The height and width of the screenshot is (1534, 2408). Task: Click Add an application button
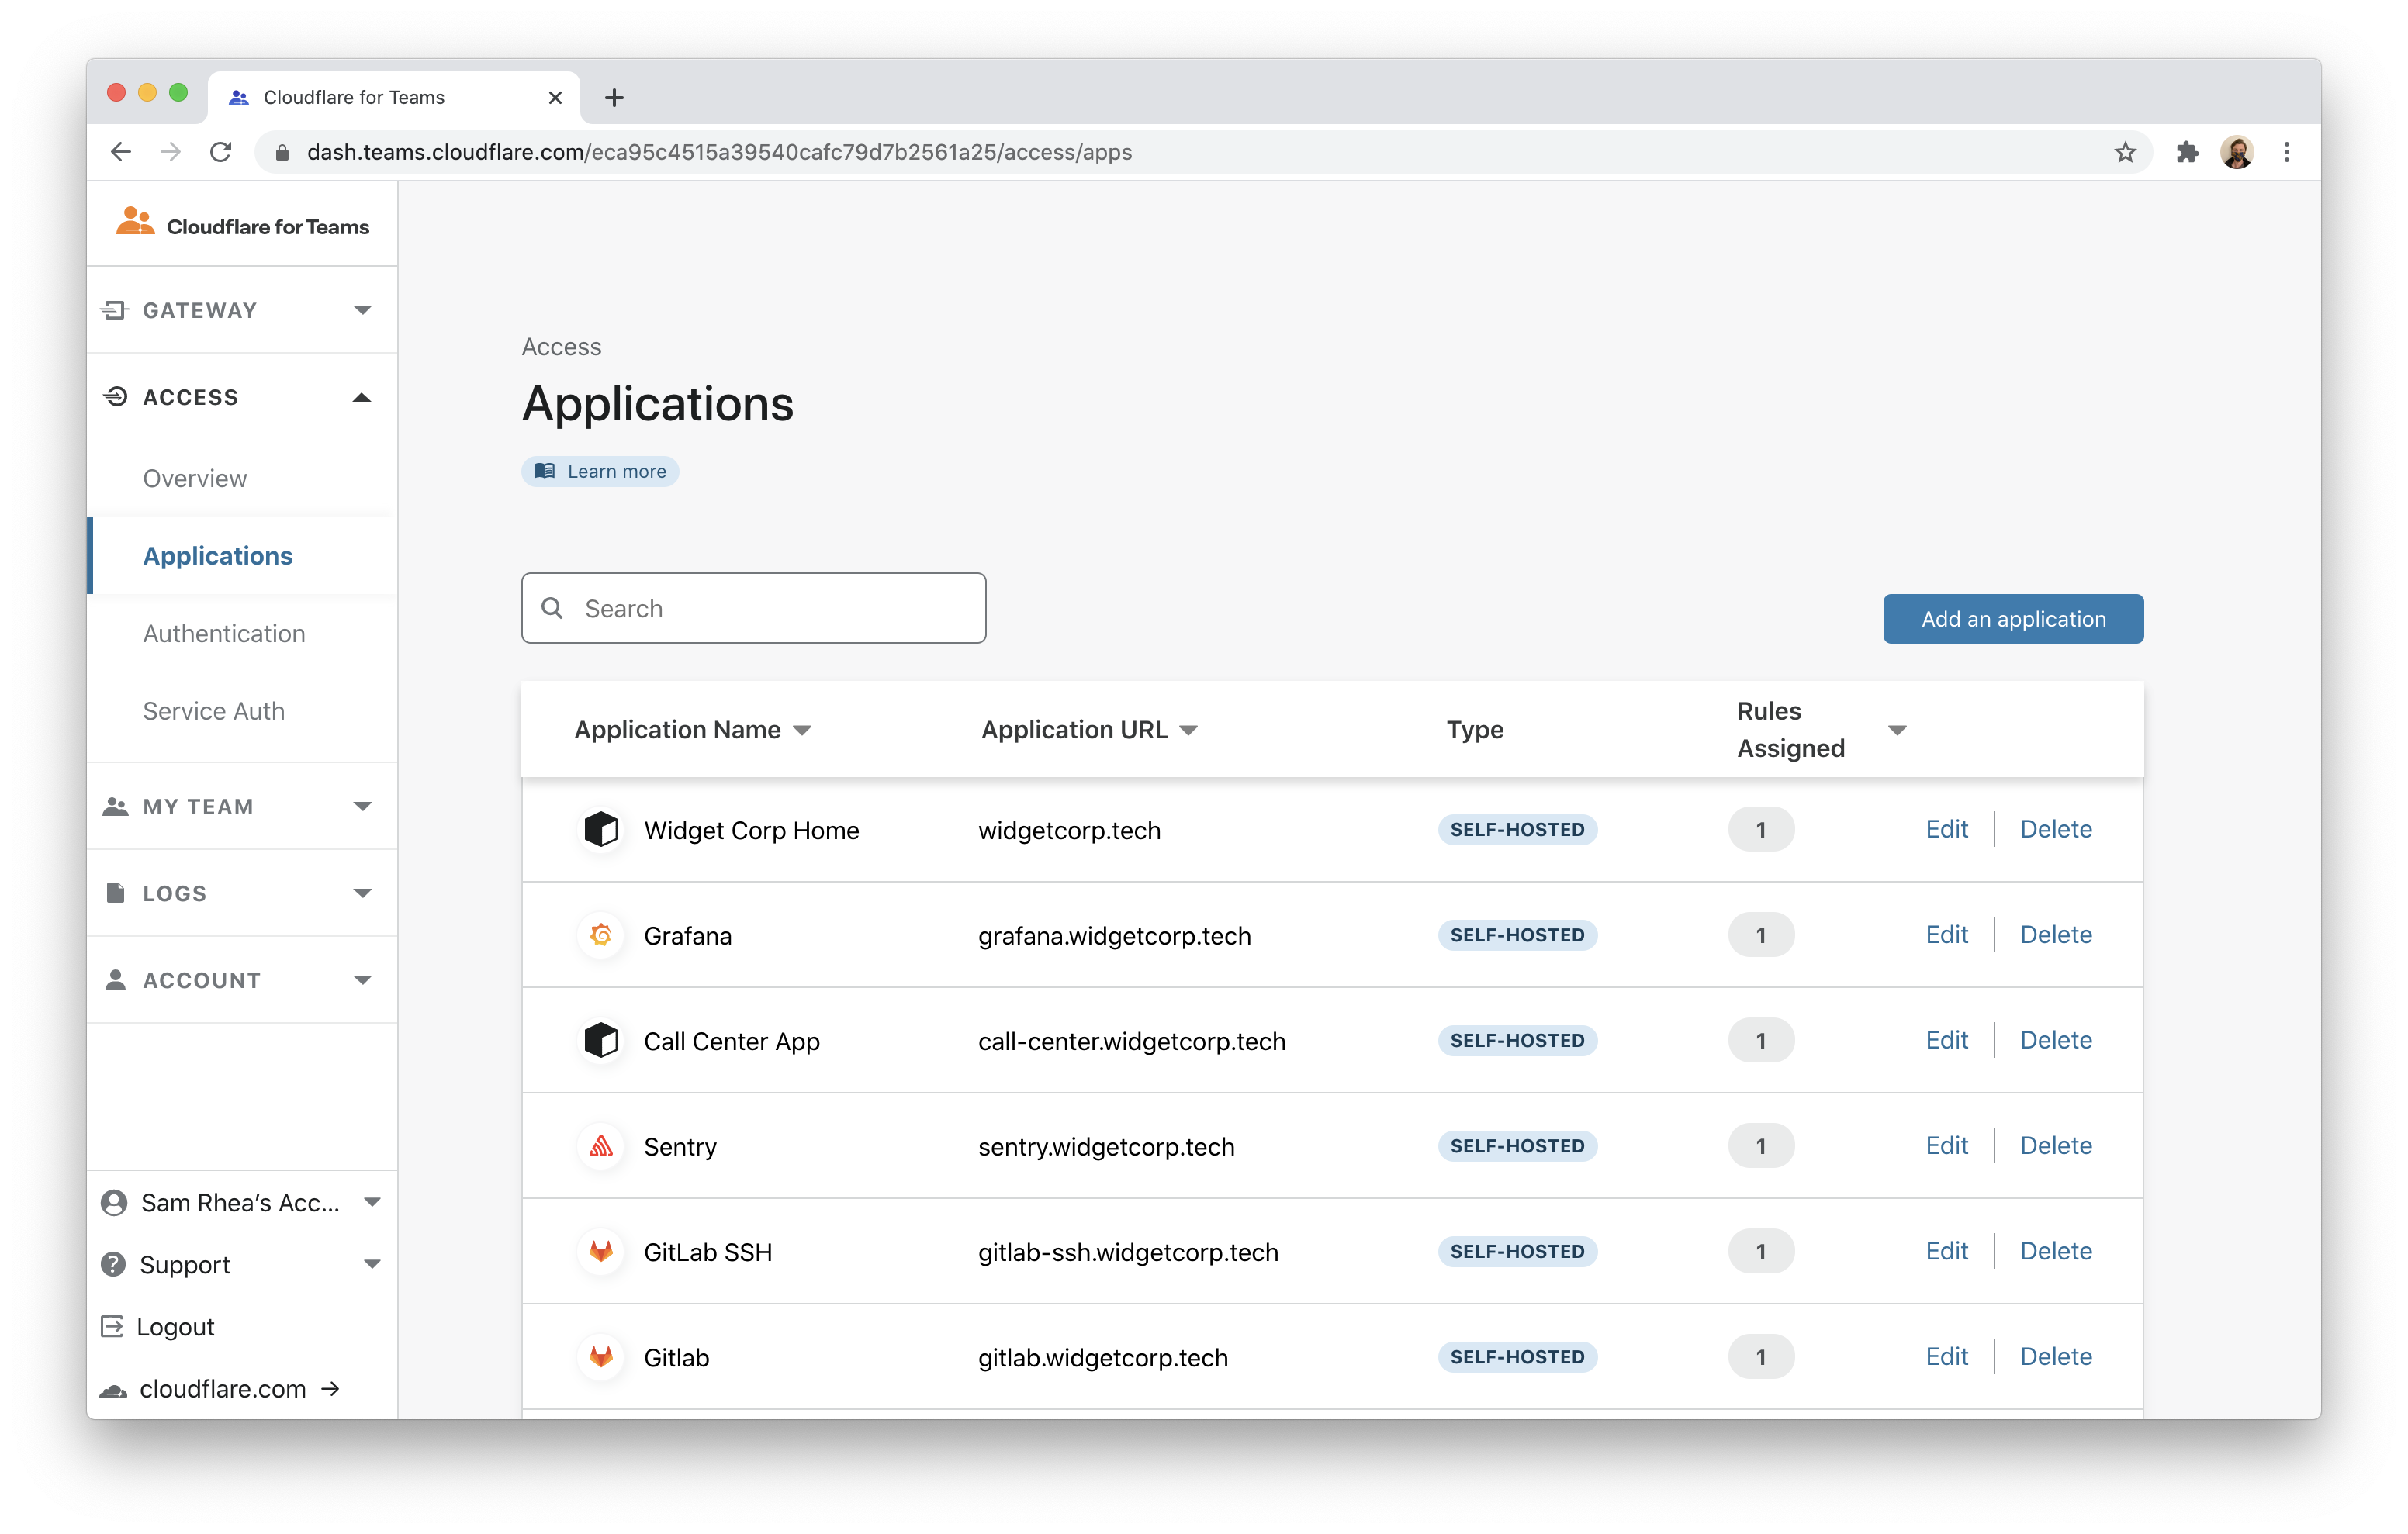coord(2012,619)
